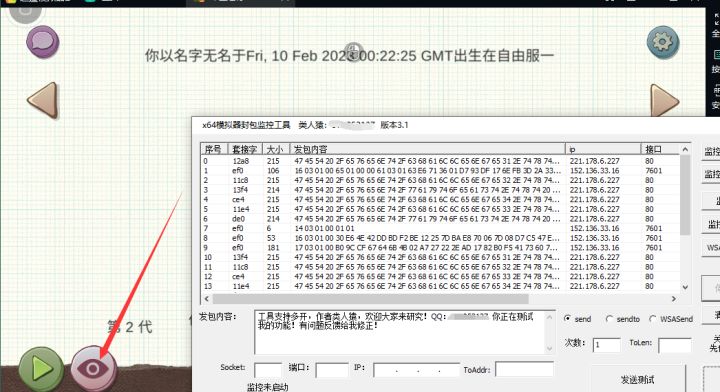
Task: Sort by the 大小 column header
Action: pos(276,149)
